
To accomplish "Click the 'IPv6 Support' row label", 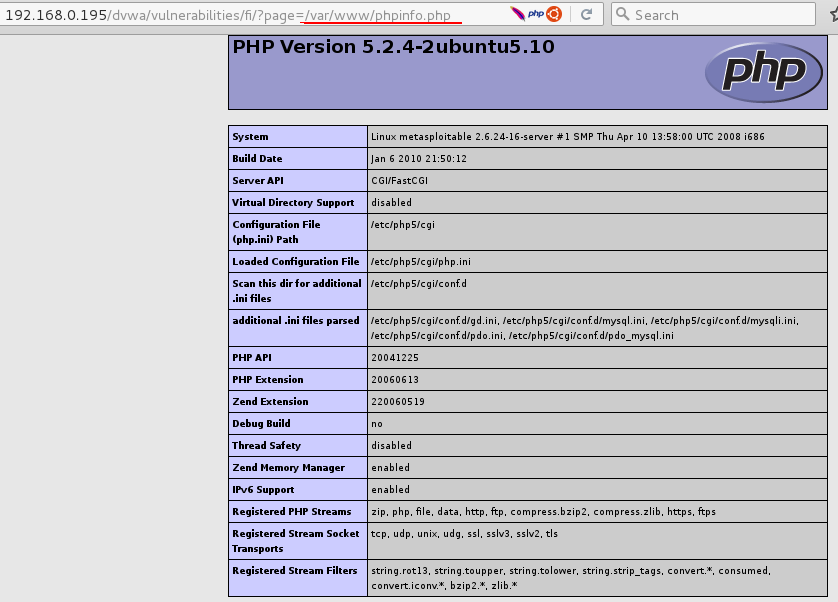I will click(263, 489).
